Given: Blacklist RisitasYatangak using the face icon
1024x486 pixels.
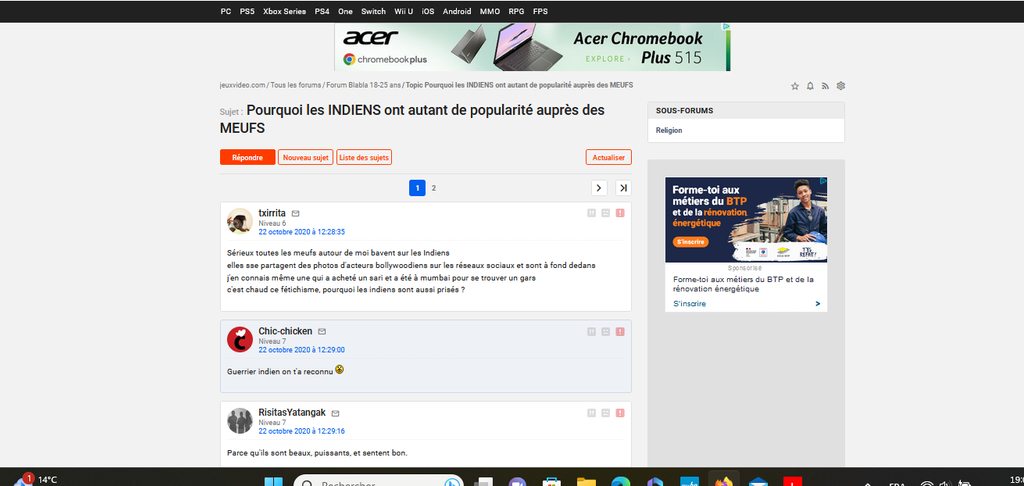Looking at the screenshot, I should [605, 413].
